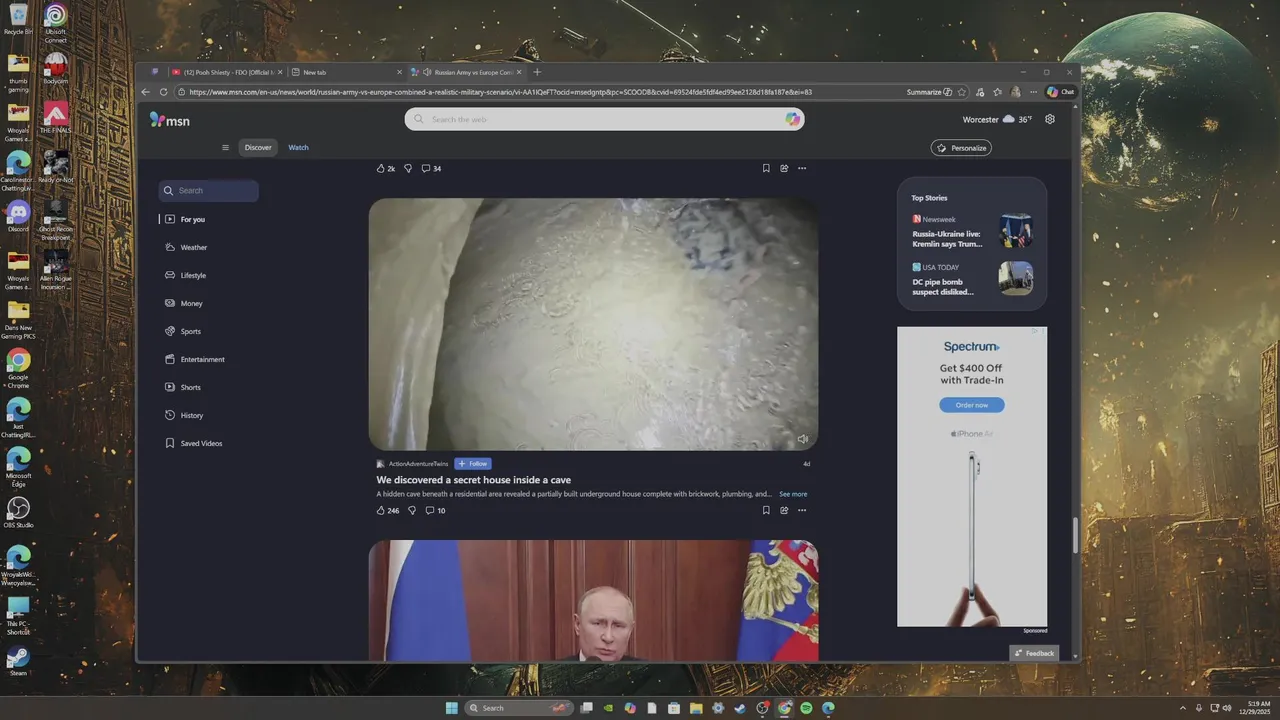Click the Copilot icon in web search box
The image size is (1280, 720).
coord(792,119)
